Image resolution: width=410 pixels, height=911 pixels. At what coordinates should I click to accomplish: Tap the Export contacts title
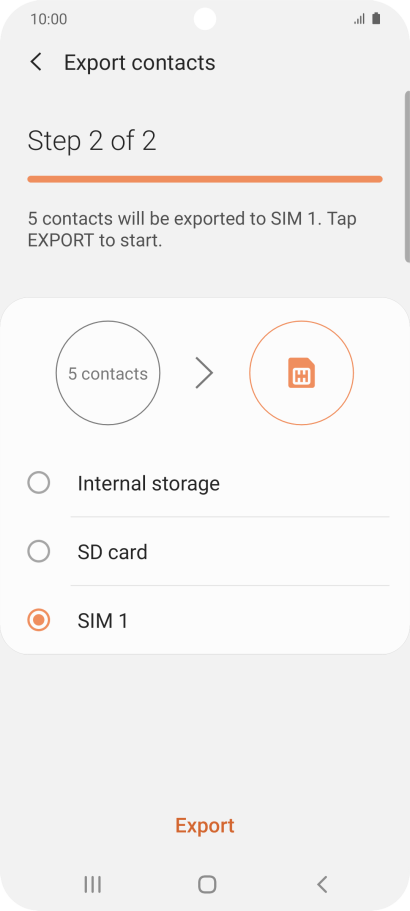[x=139, y=62]
